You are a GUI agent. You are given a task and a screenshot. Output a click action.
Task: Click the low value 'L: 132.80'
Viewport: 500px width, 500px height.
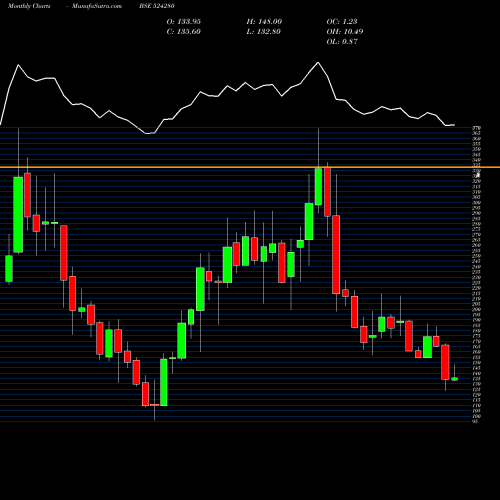tap(264, 32)
